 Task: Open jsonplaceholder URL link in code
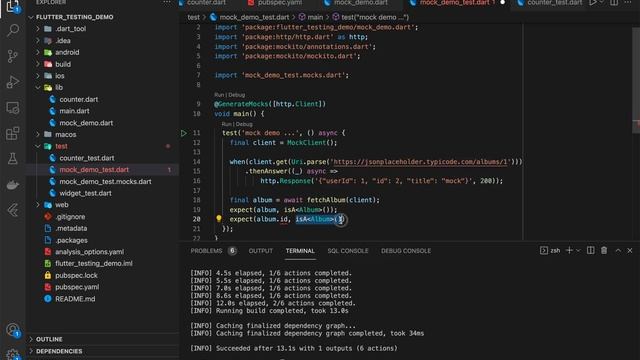click(420, 162)
